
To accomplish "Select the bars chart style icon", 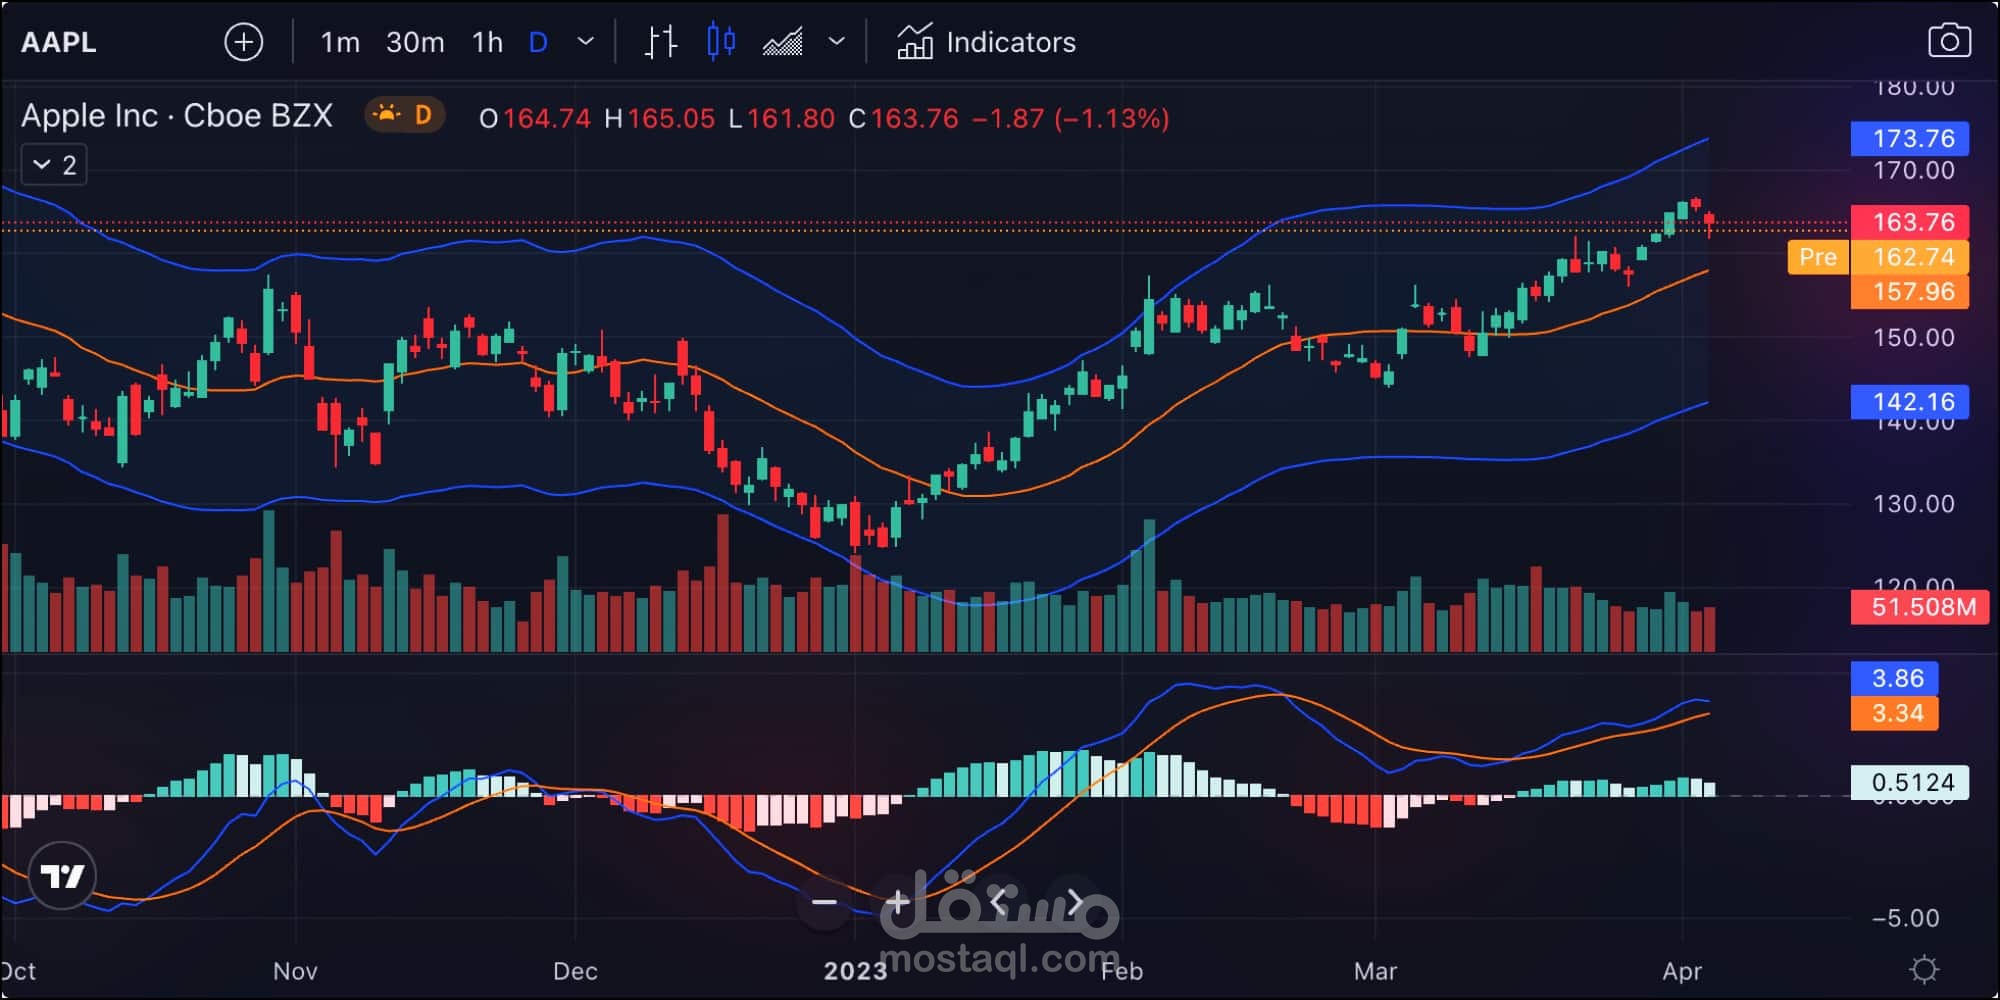I will tap(660, 42).
